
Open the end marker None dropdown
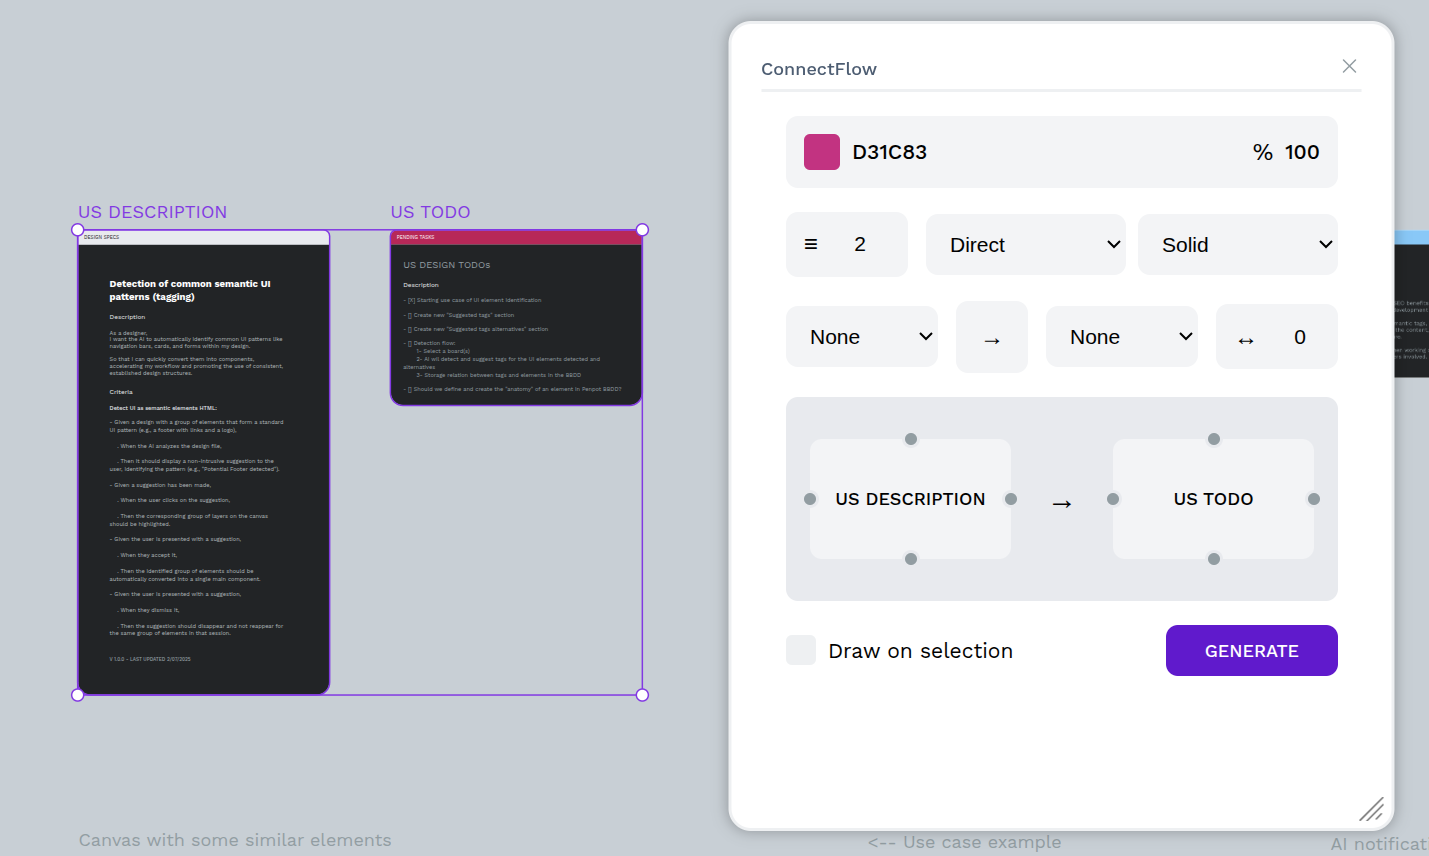1122,337
